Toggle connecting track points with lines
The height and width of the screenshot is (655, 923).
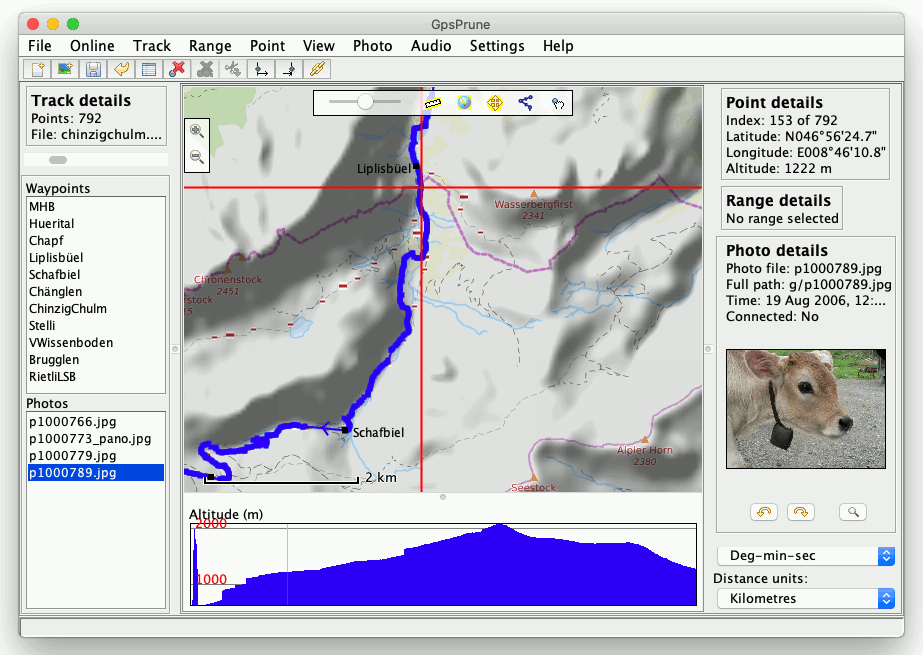525,102
